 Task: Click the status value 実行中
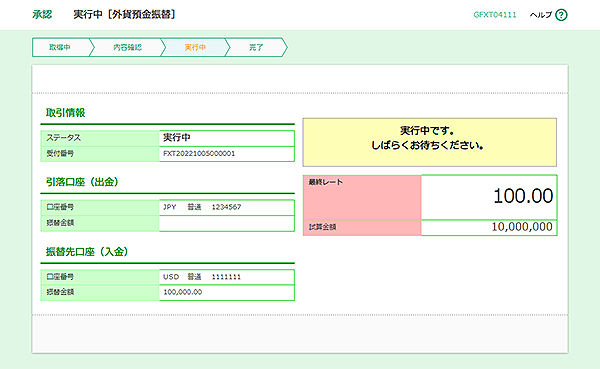click(x=177, y=137)
